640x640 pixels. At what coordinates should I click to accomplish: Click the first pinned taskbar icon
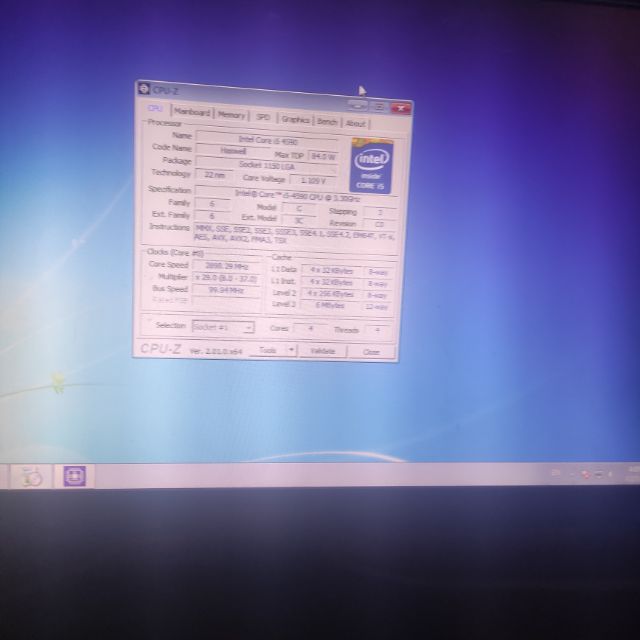[30, 477]
